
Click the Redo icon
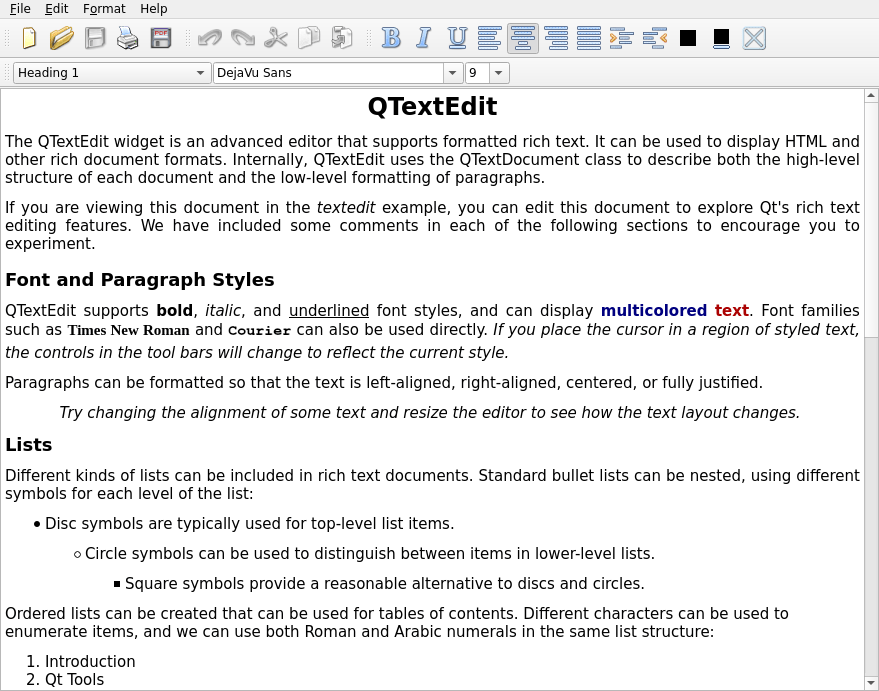coord(242,38)
